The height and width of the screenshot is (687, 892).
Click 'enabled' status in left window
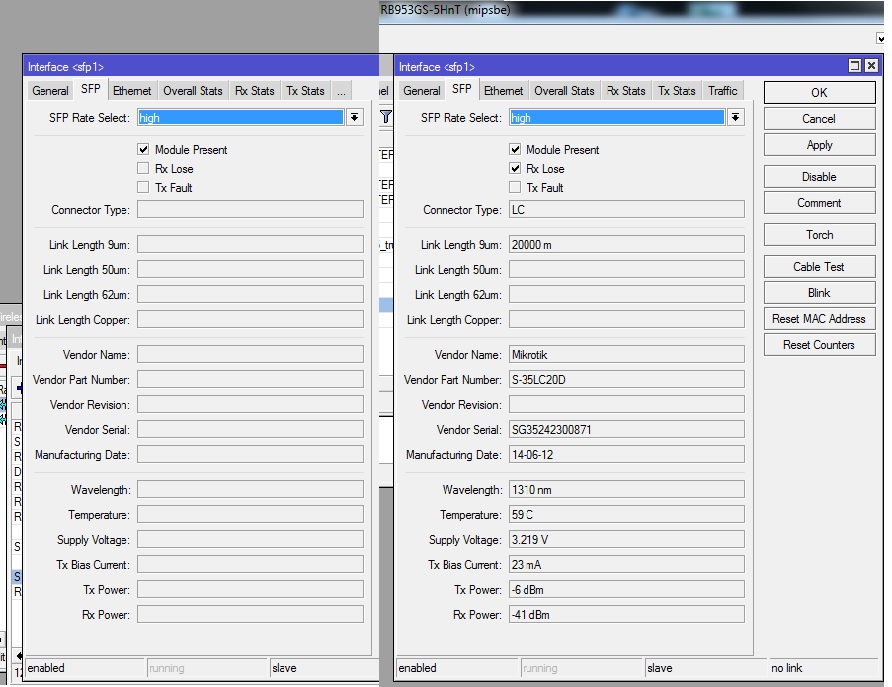point(46,668)
